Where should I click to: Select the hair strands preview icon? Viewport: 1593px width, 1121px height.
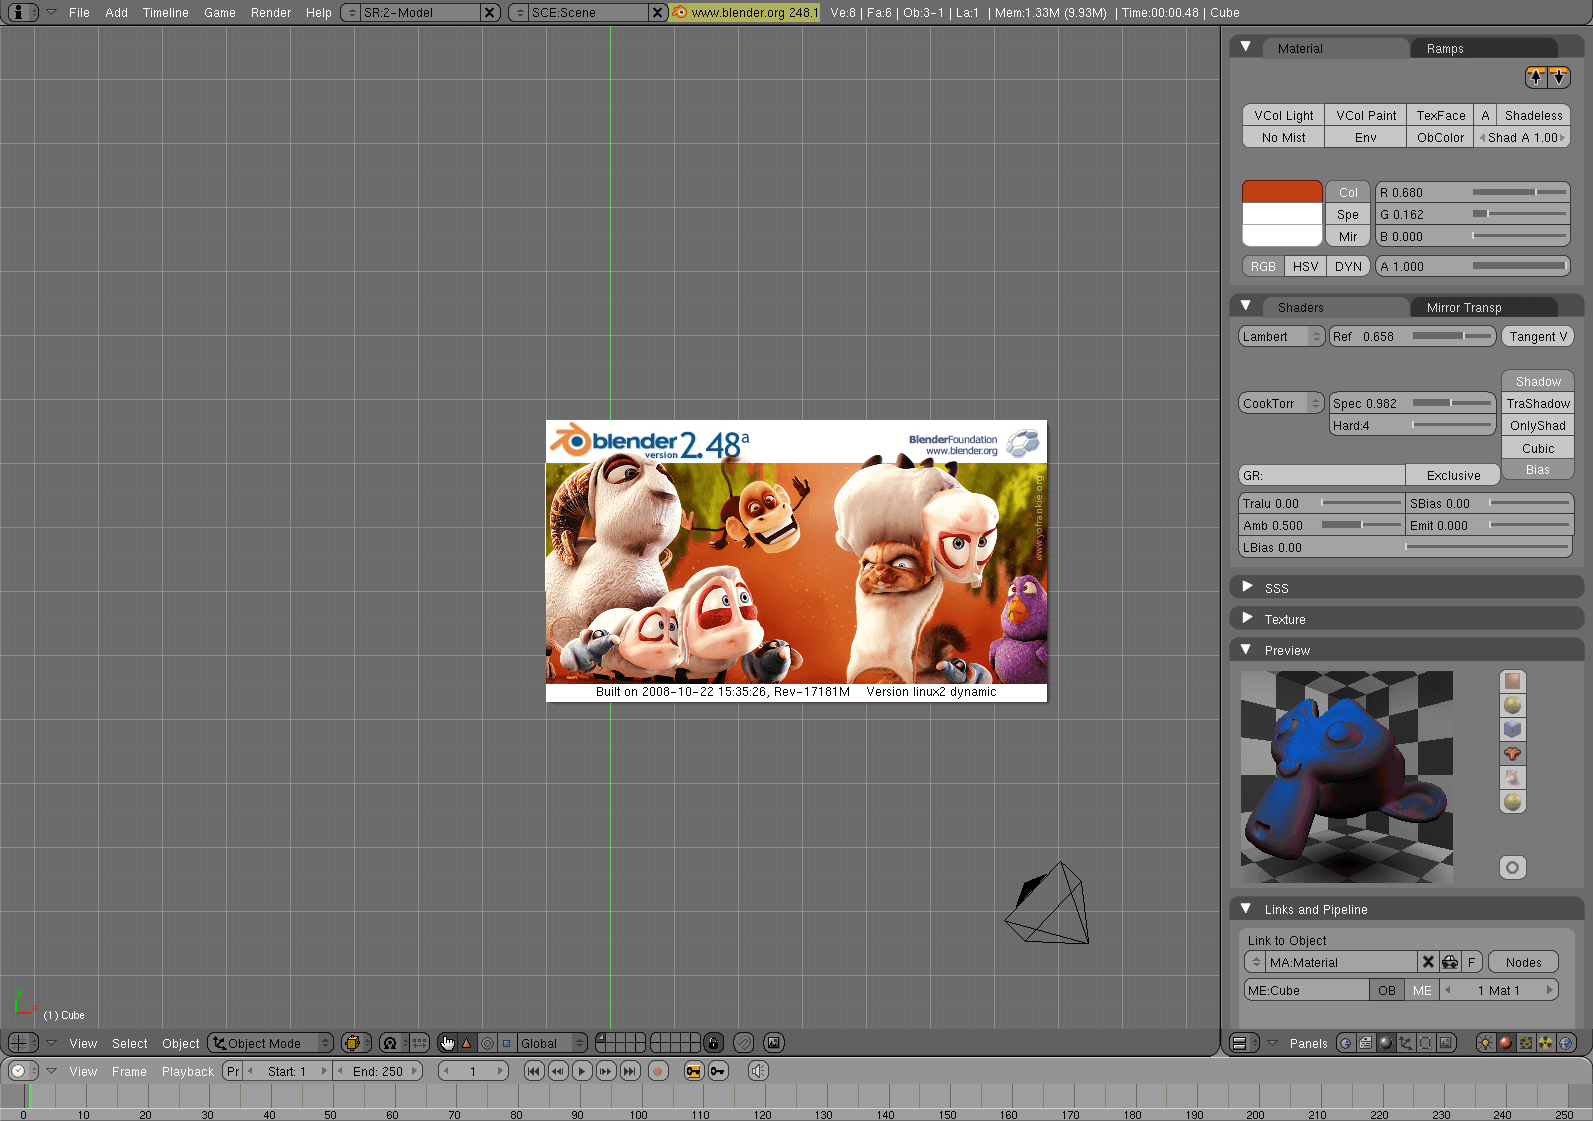1512,777
